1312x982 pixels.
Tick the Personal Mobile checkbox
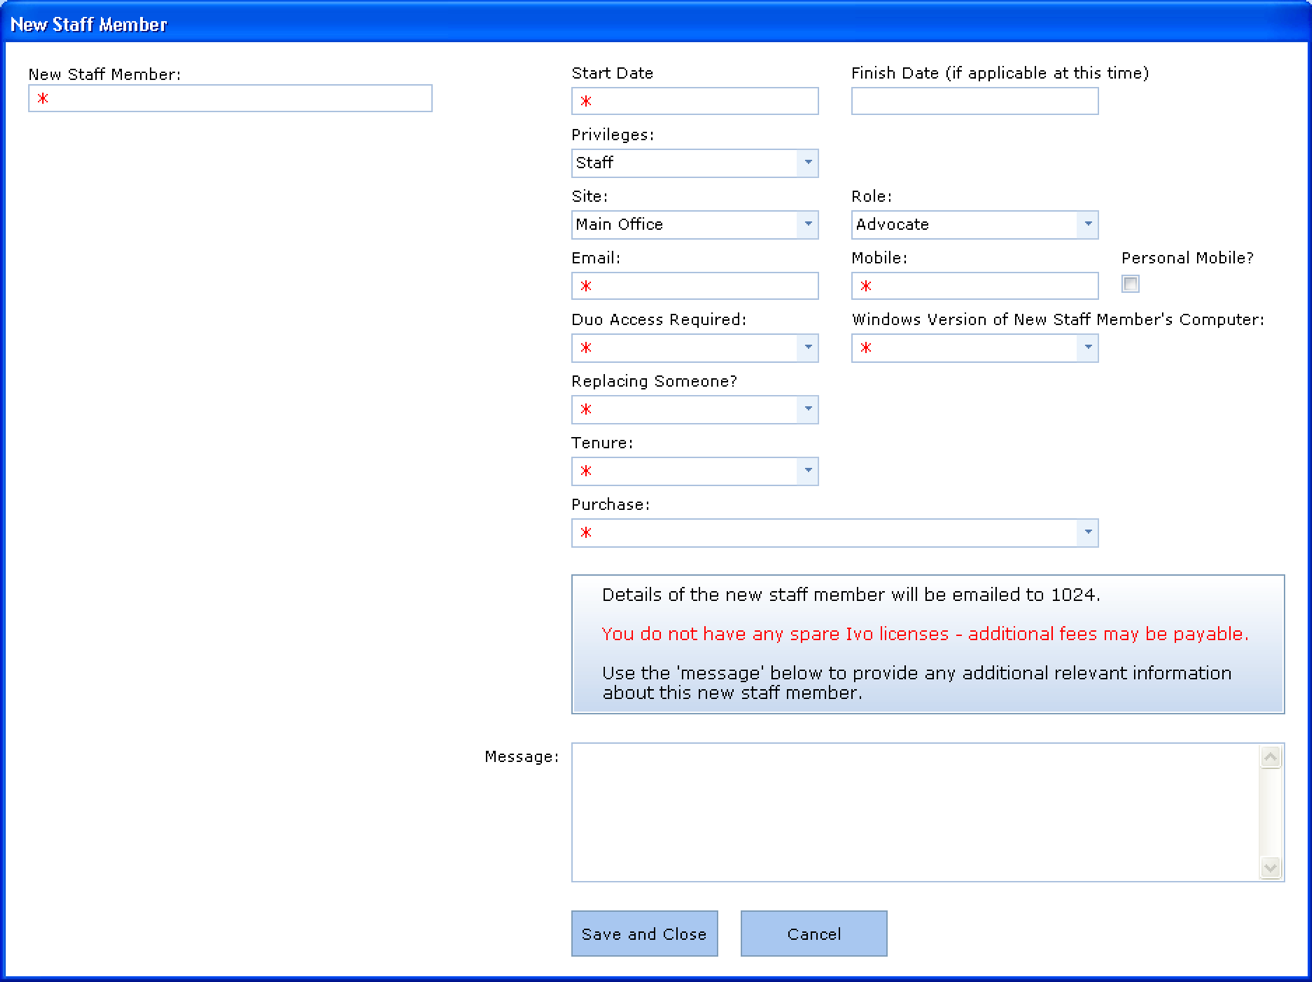tap(1130, 284)
